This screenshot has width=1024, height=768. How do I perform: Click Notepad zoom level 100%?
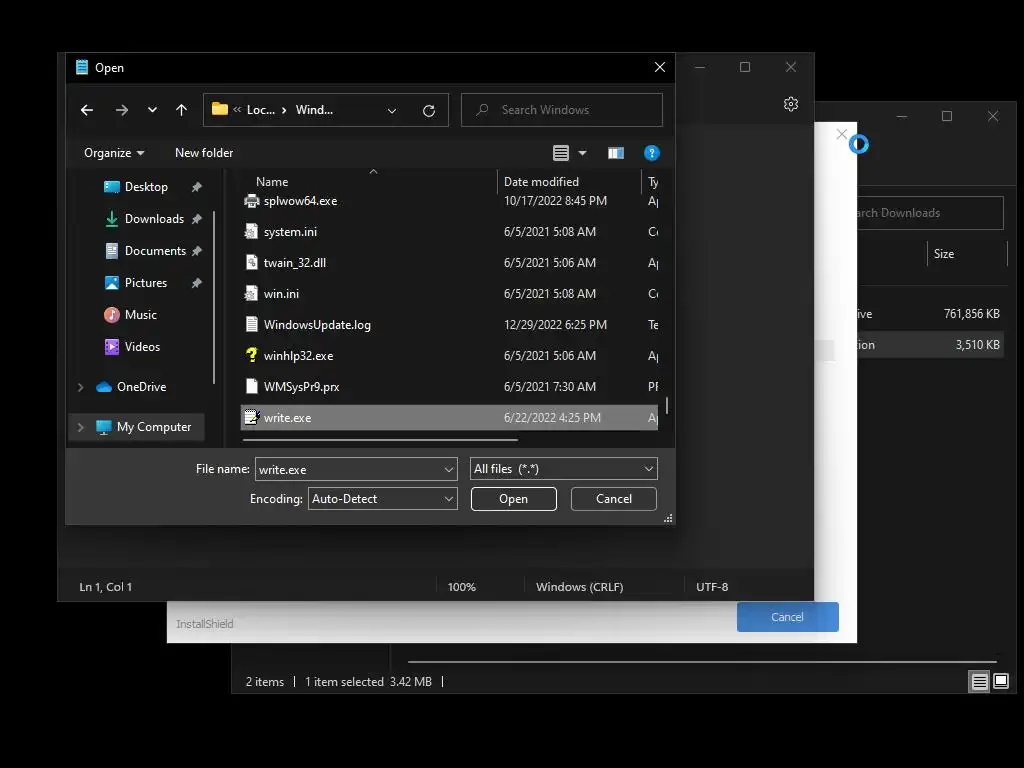[x=462, y=587]
